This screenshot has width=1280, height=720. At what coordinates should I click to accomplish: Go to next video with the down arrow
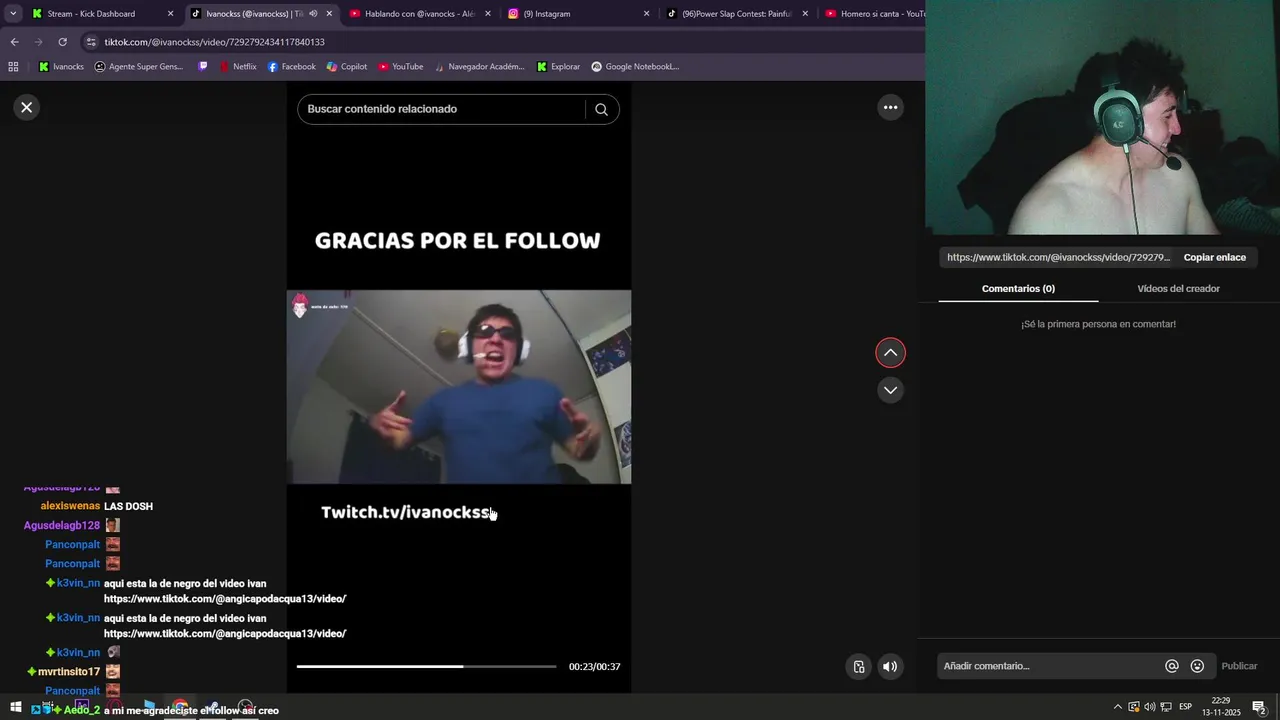(x=890, y=390)
